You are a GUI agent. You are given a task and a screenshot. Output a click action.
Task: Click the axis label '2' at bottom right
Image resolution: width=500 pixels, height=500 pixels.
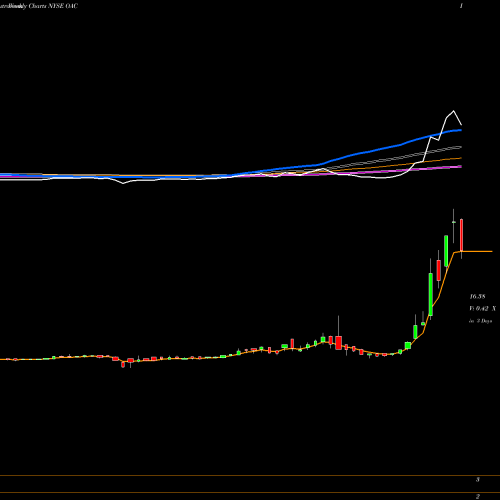coord(478,497)
